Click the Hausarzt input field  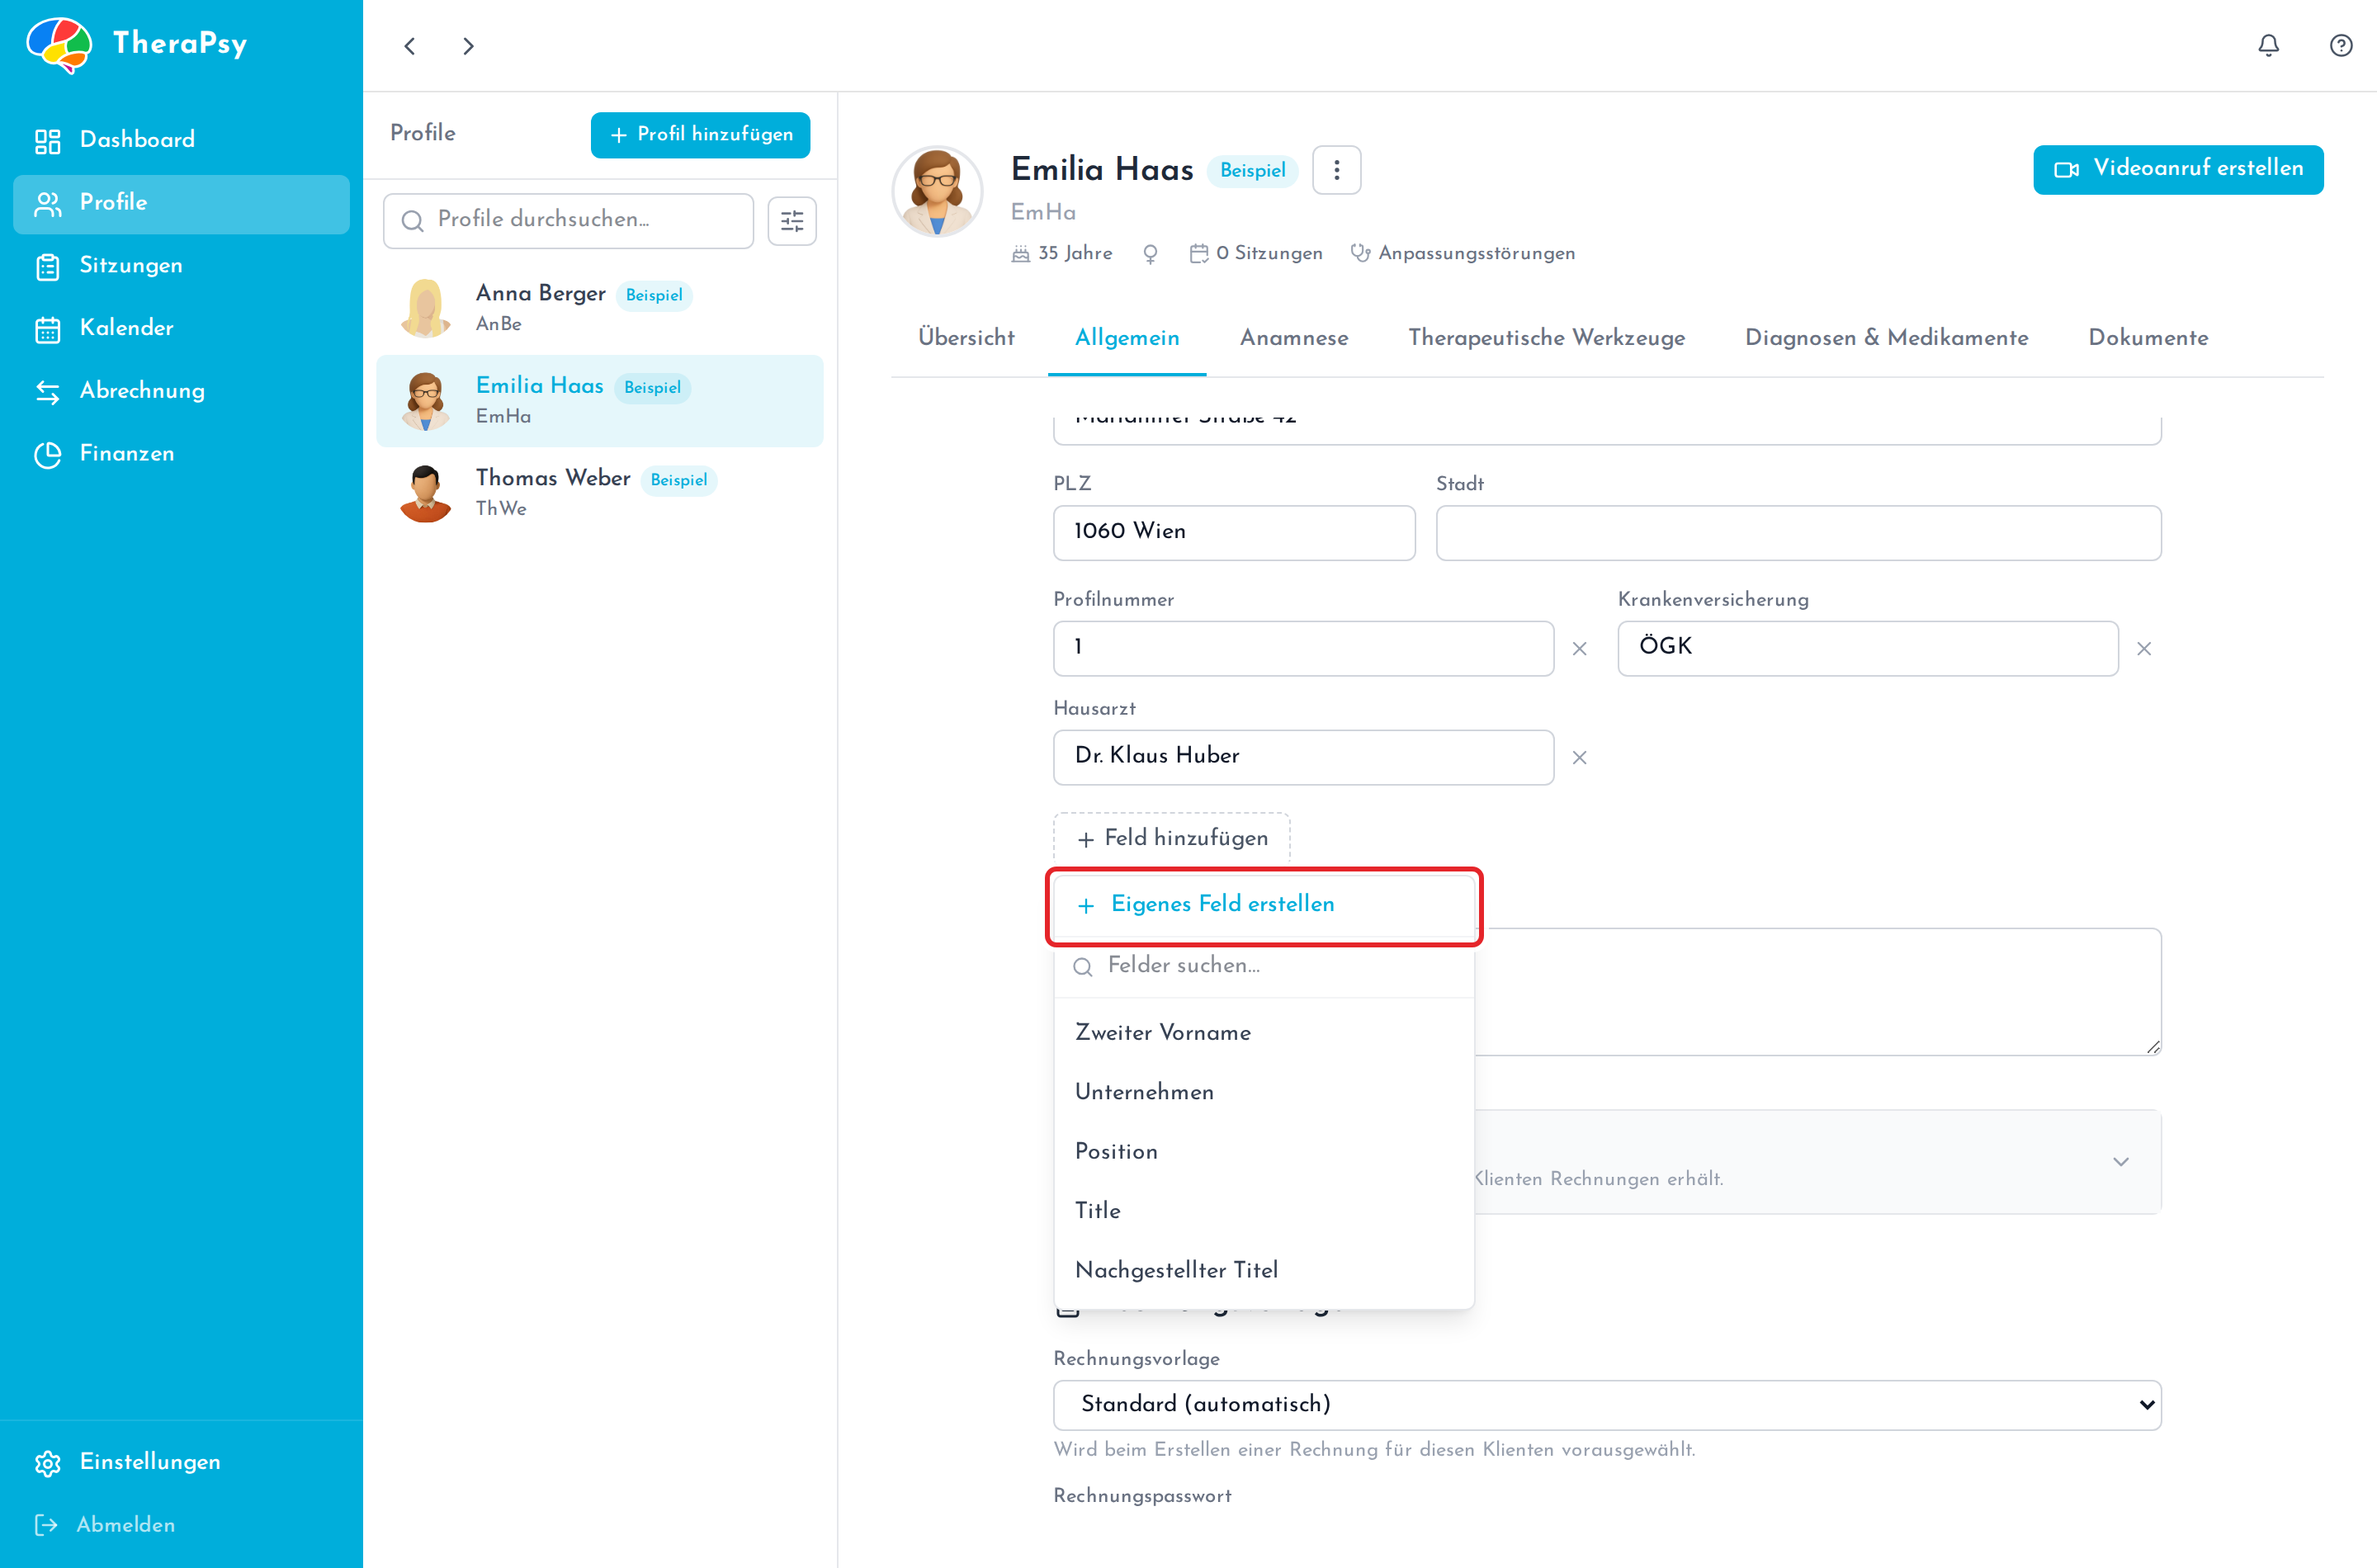[x=1303, y=757]
